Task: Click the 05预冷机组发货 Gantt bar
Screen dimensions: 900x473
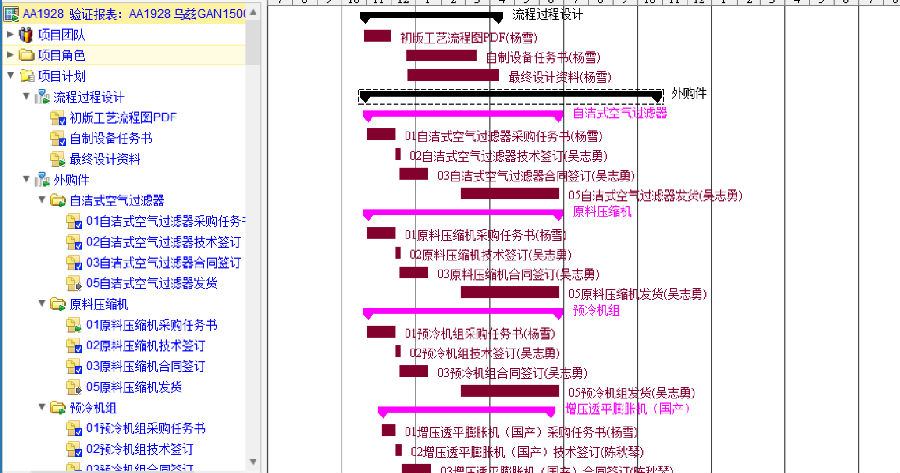Action: [510, 391]
